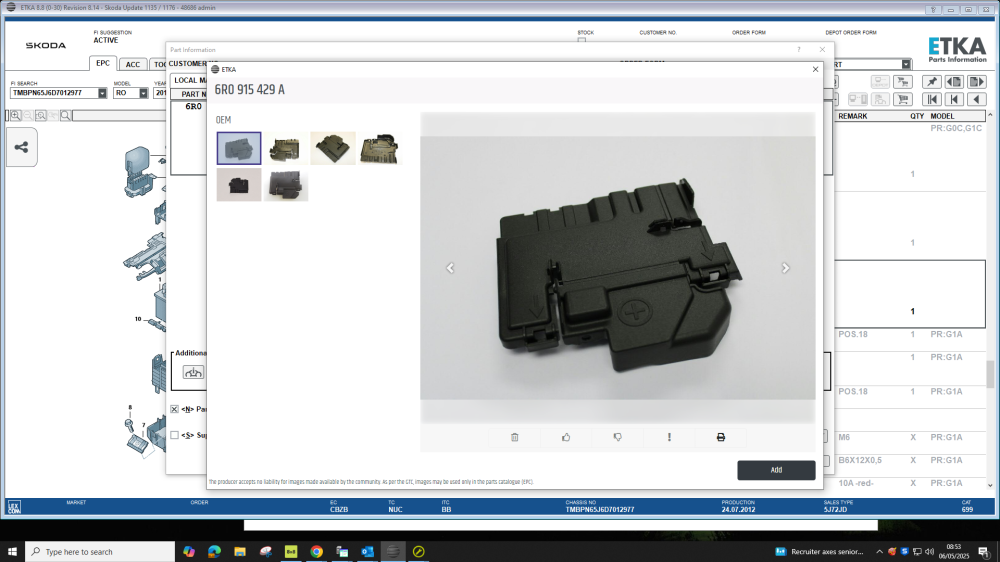Dislike the part image with thumbs down

tap(617, 437)
